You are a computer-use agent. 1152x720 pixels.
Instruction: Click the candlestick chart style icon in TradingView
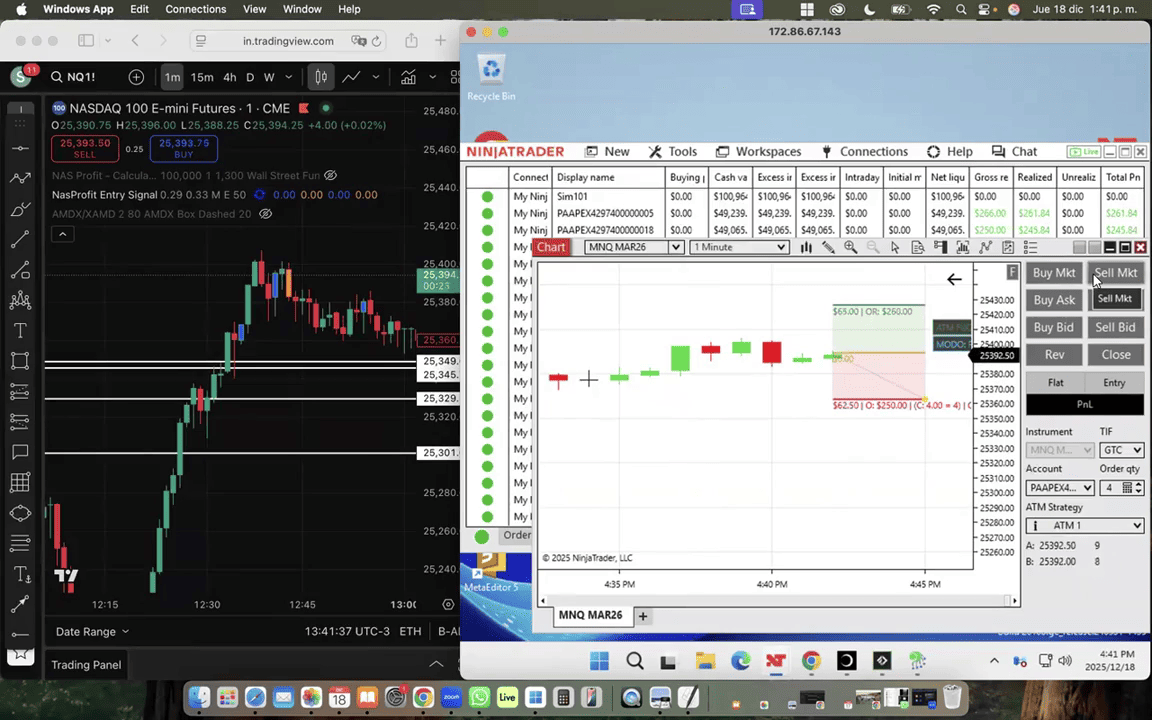pos(320,77)
